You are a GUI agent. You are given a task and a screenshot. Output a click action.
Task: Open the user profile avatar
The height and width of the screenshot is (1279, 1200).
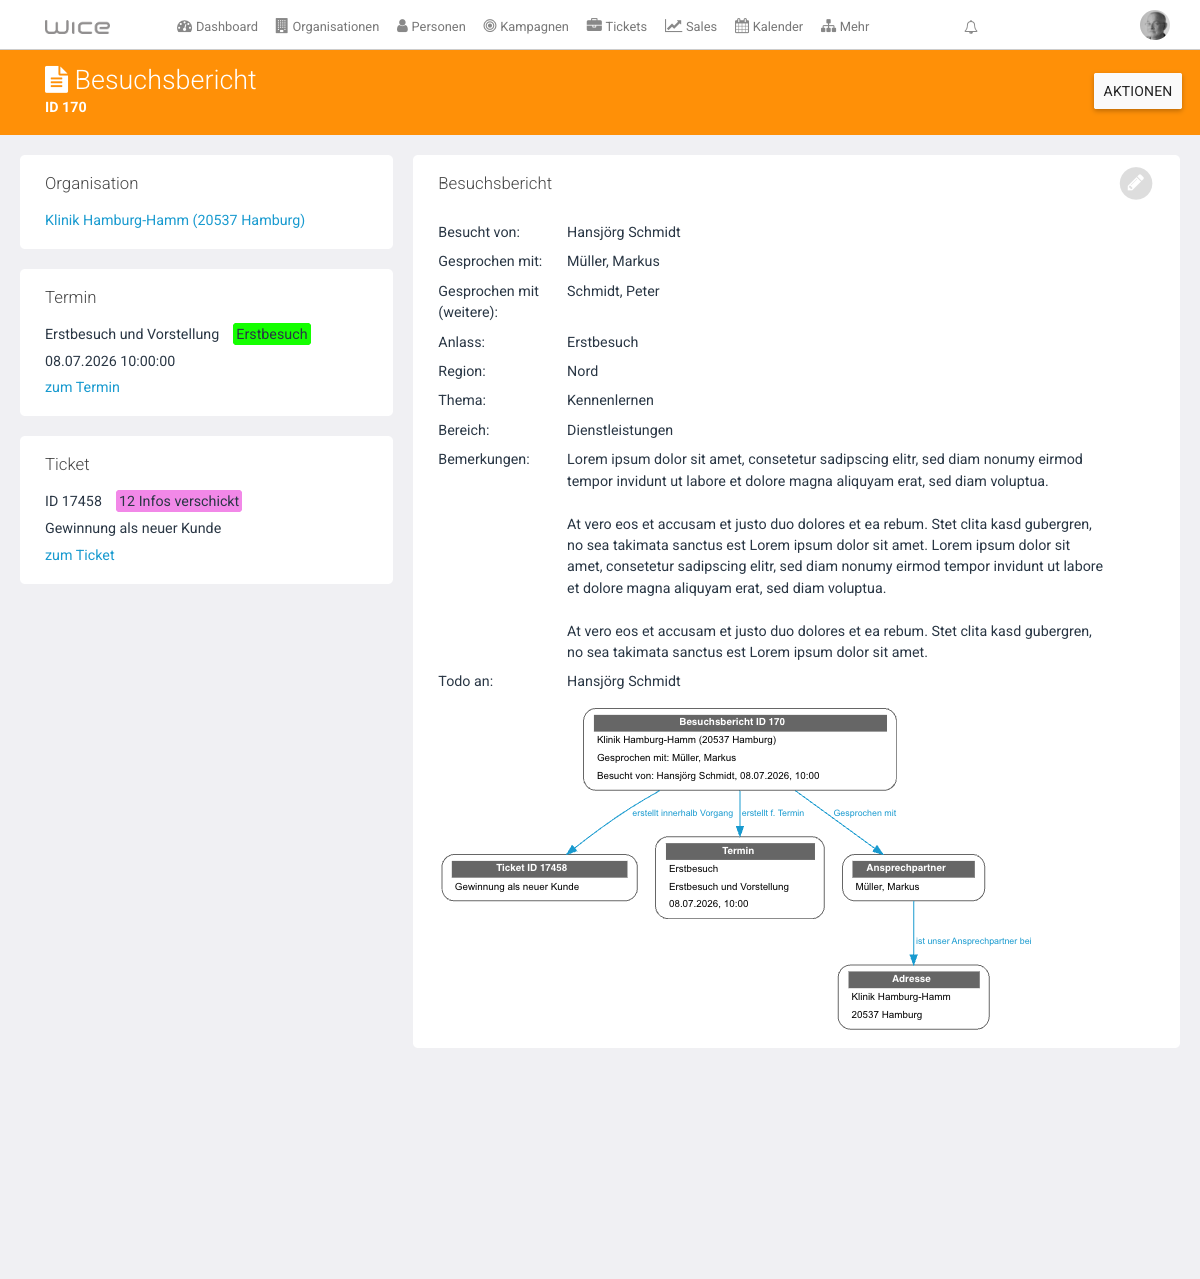coord(1155,25)
